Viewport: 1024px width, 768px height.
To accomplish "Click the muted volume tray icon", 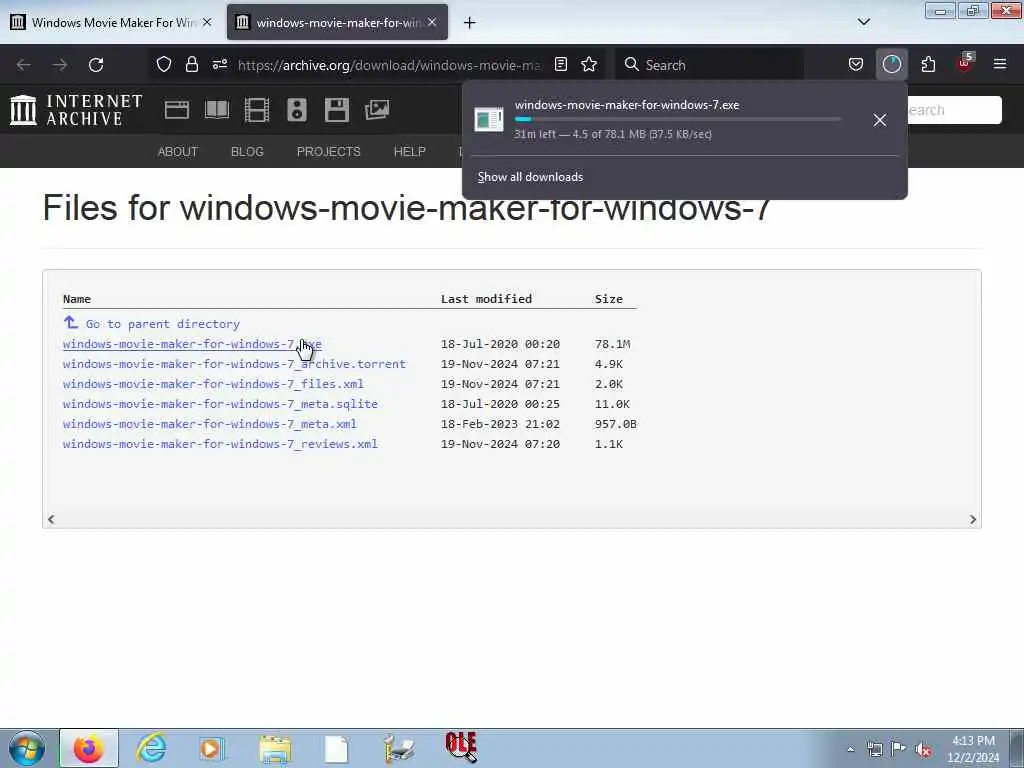I will pyautogui.click(x=923, y=749).
